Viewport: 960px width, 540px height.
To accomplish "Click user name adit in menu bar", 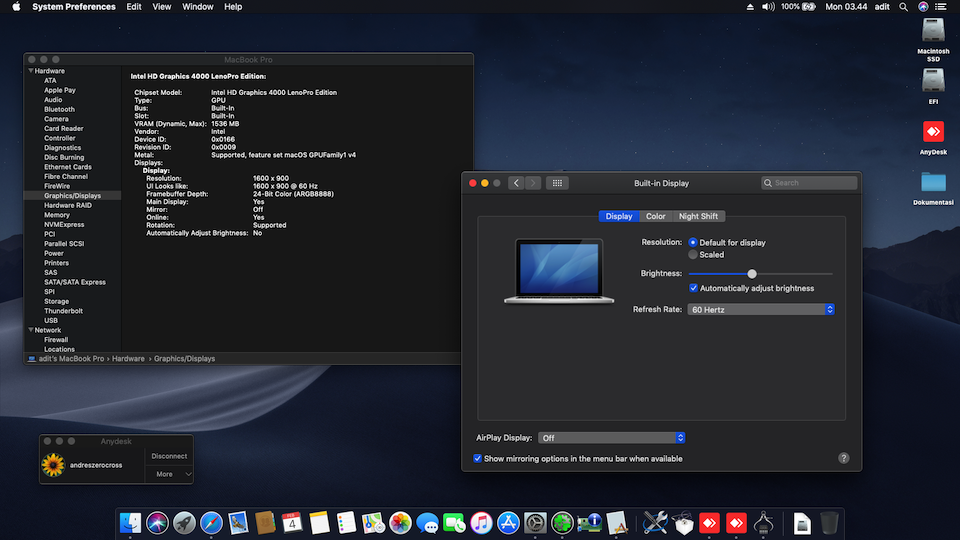I will coord(882,7).
